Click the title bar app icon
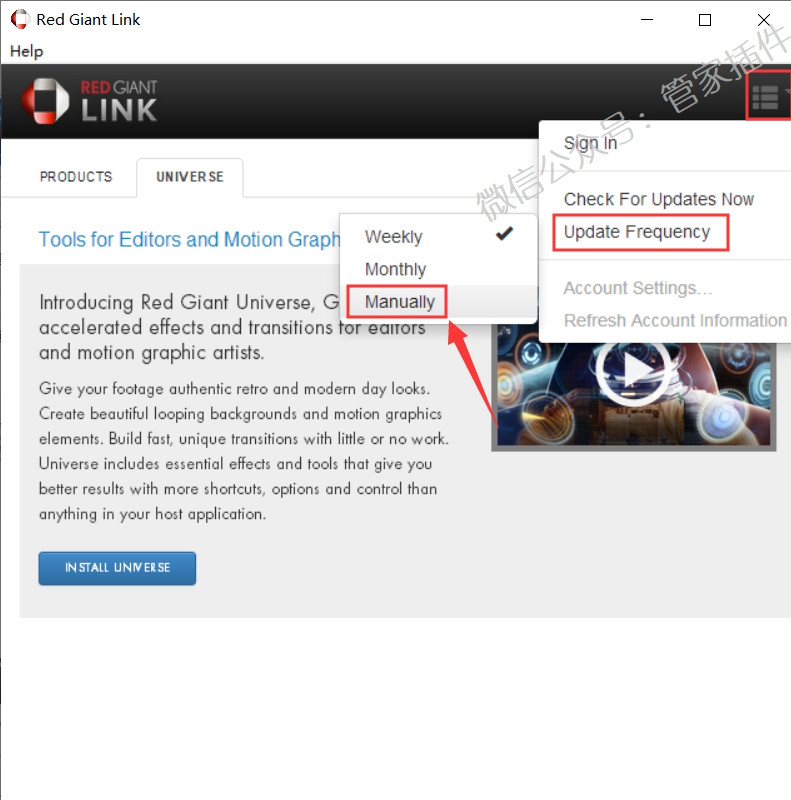791x800 pixels. click(20, 19)
